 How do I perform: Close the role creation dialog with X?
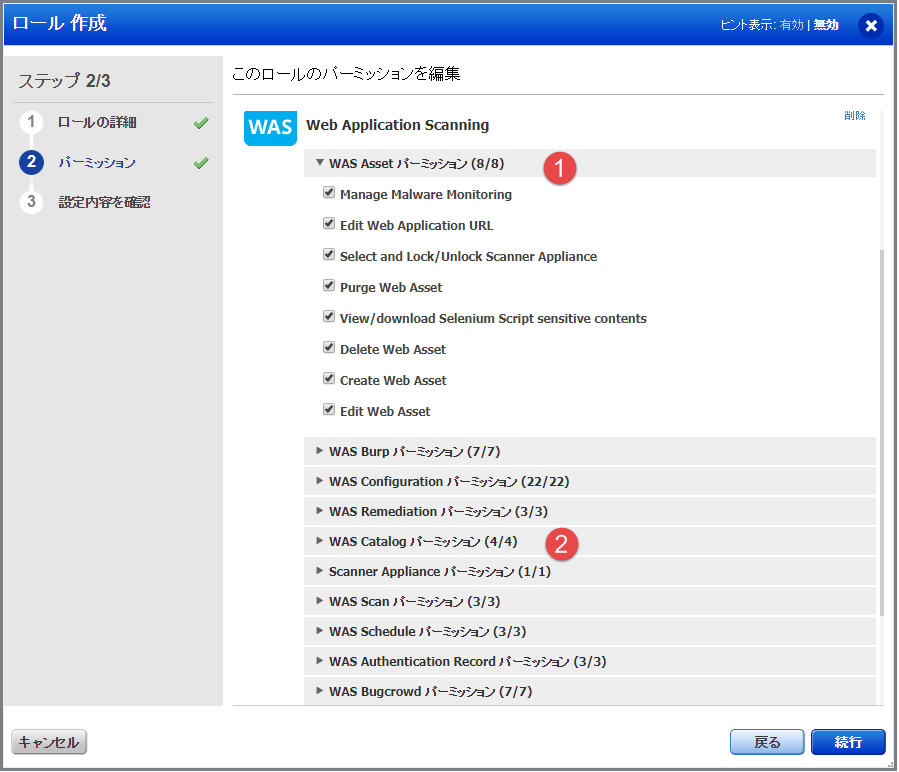(870, 25)
